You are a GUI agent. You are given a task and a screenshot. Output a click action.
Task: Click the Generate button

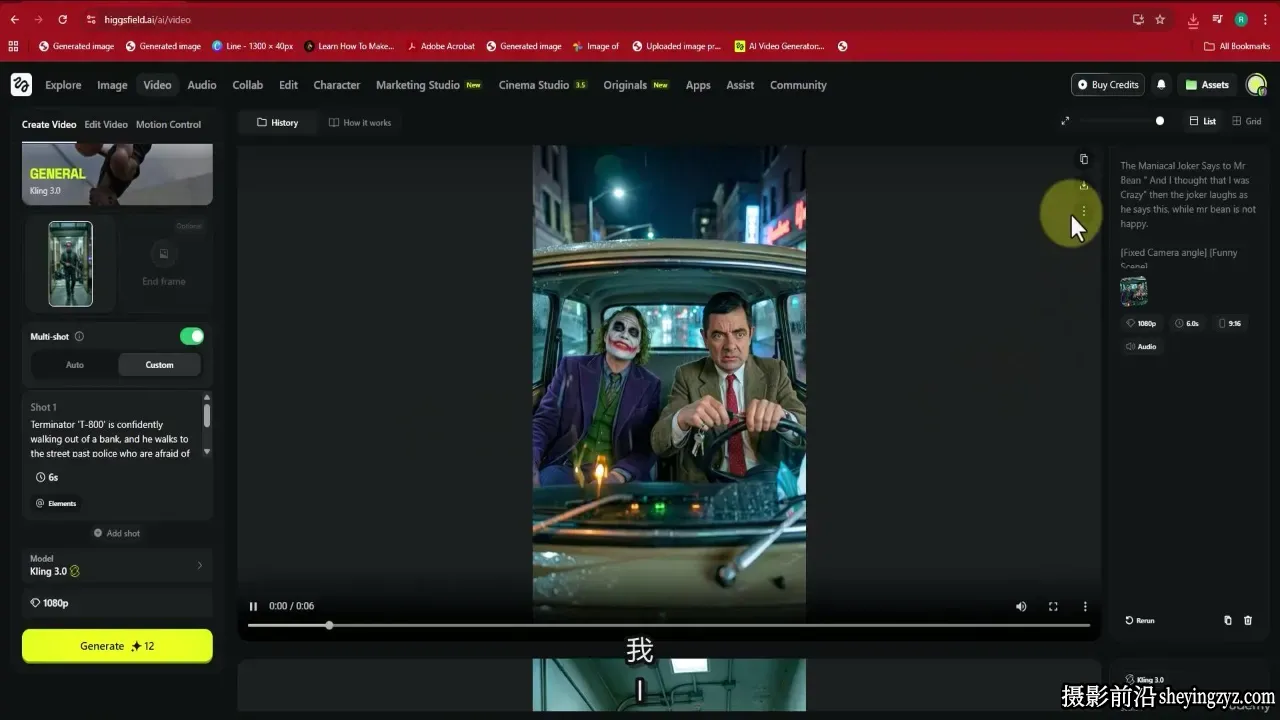click(x=117, y=646)
